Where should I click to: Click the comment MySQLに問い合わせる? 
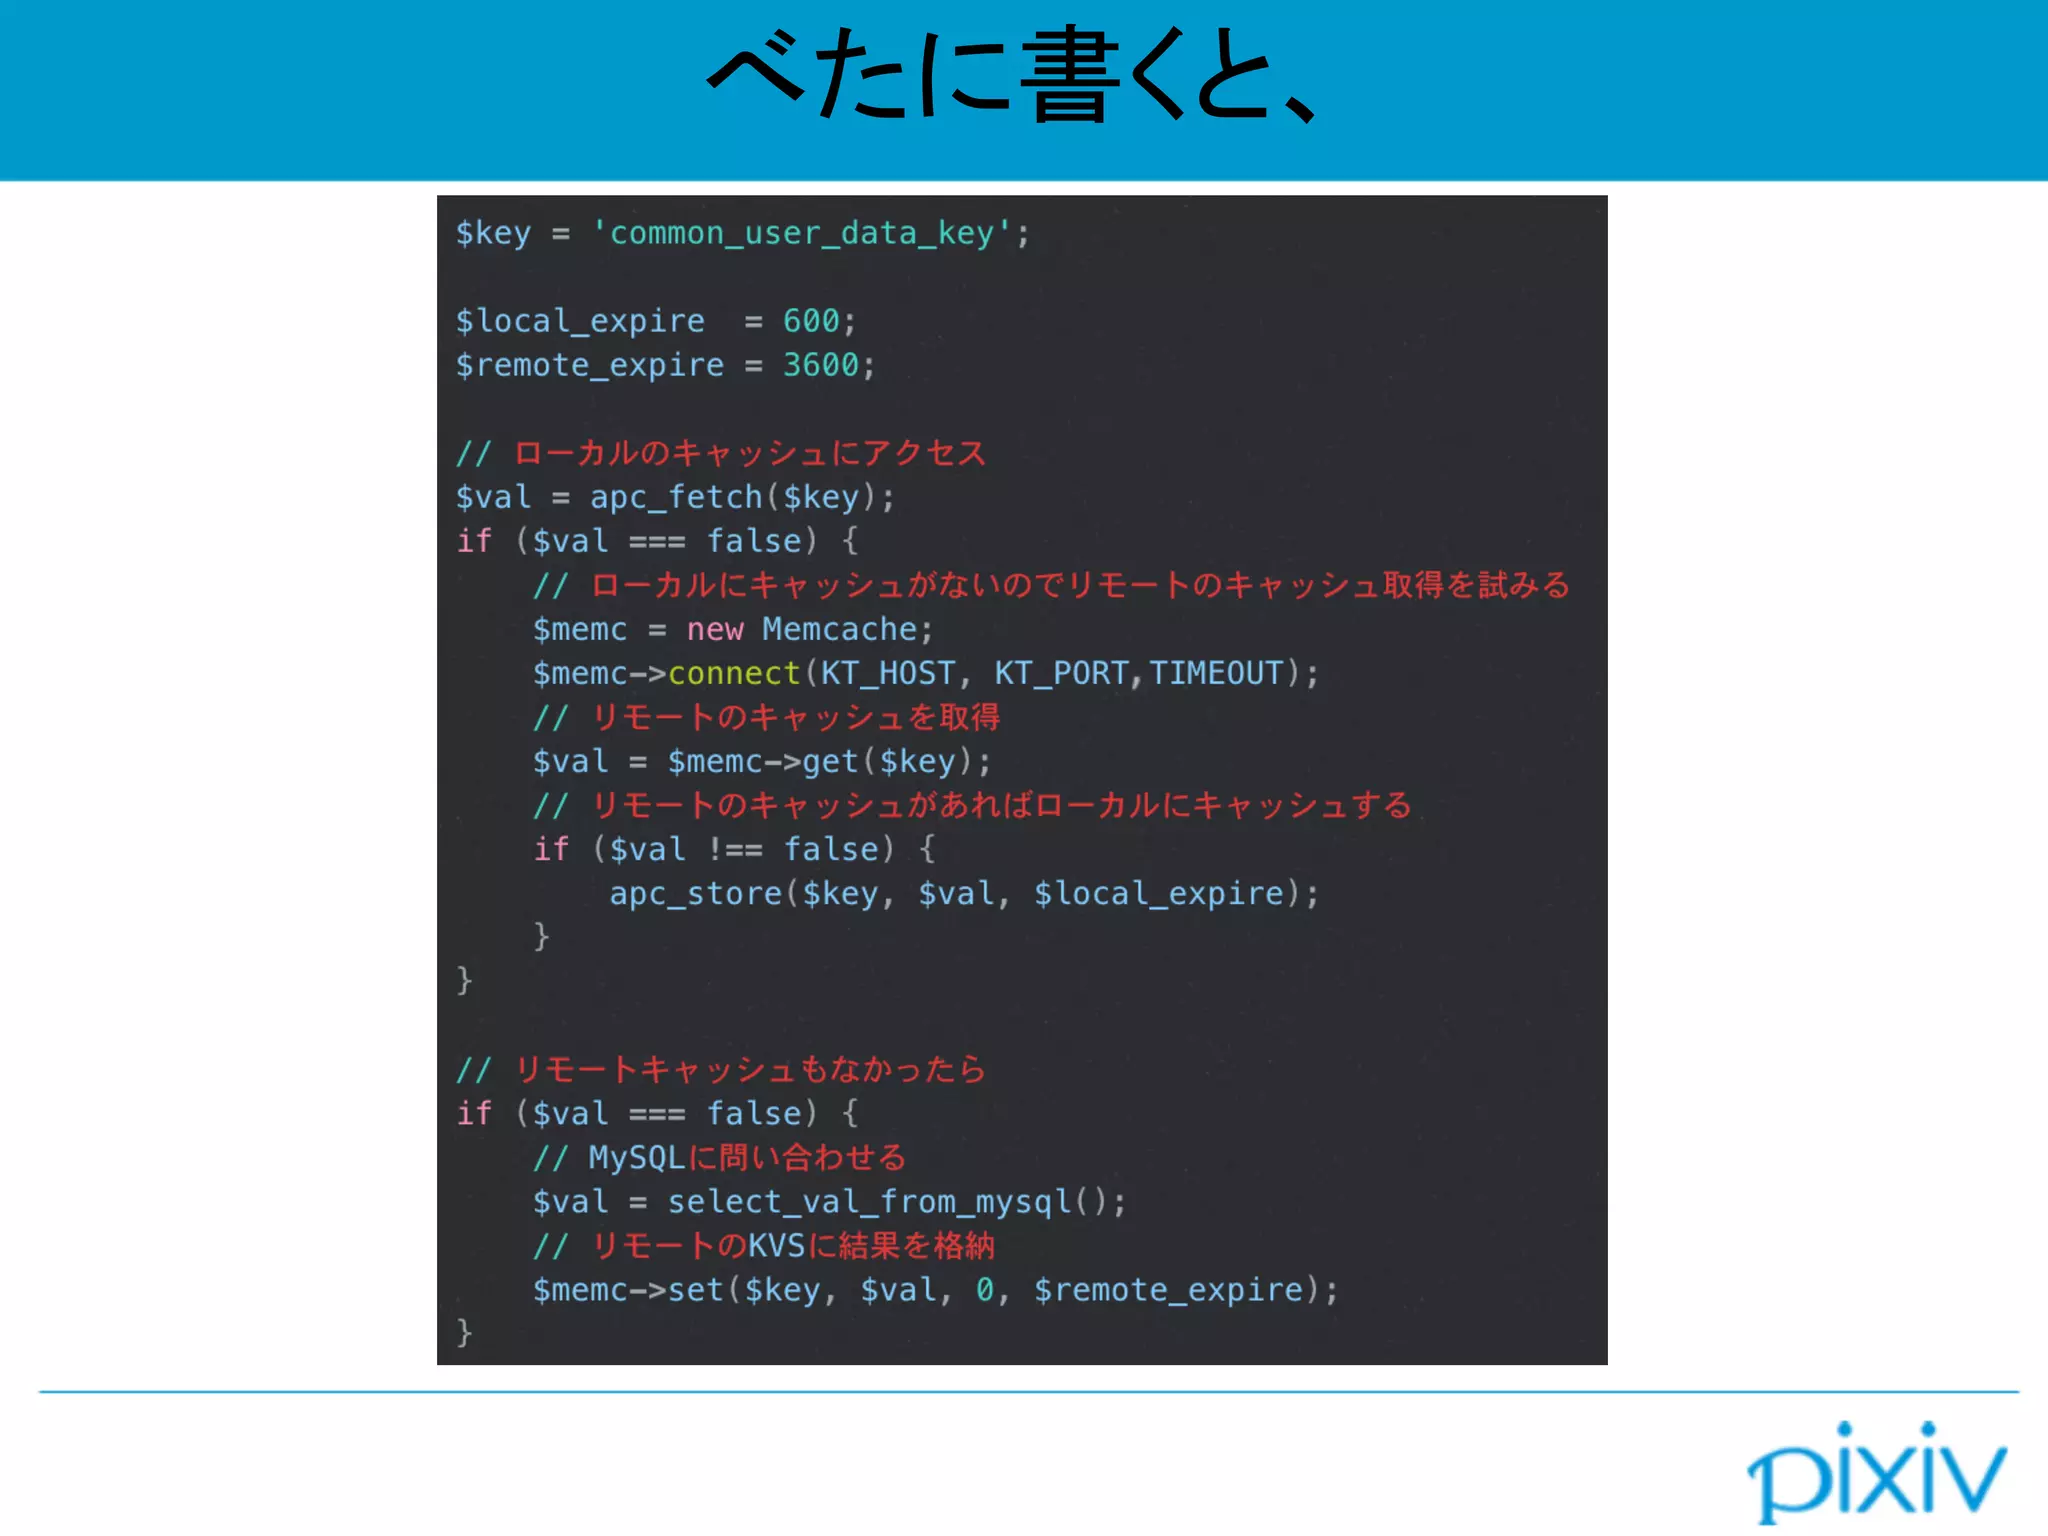[719, 1158]
